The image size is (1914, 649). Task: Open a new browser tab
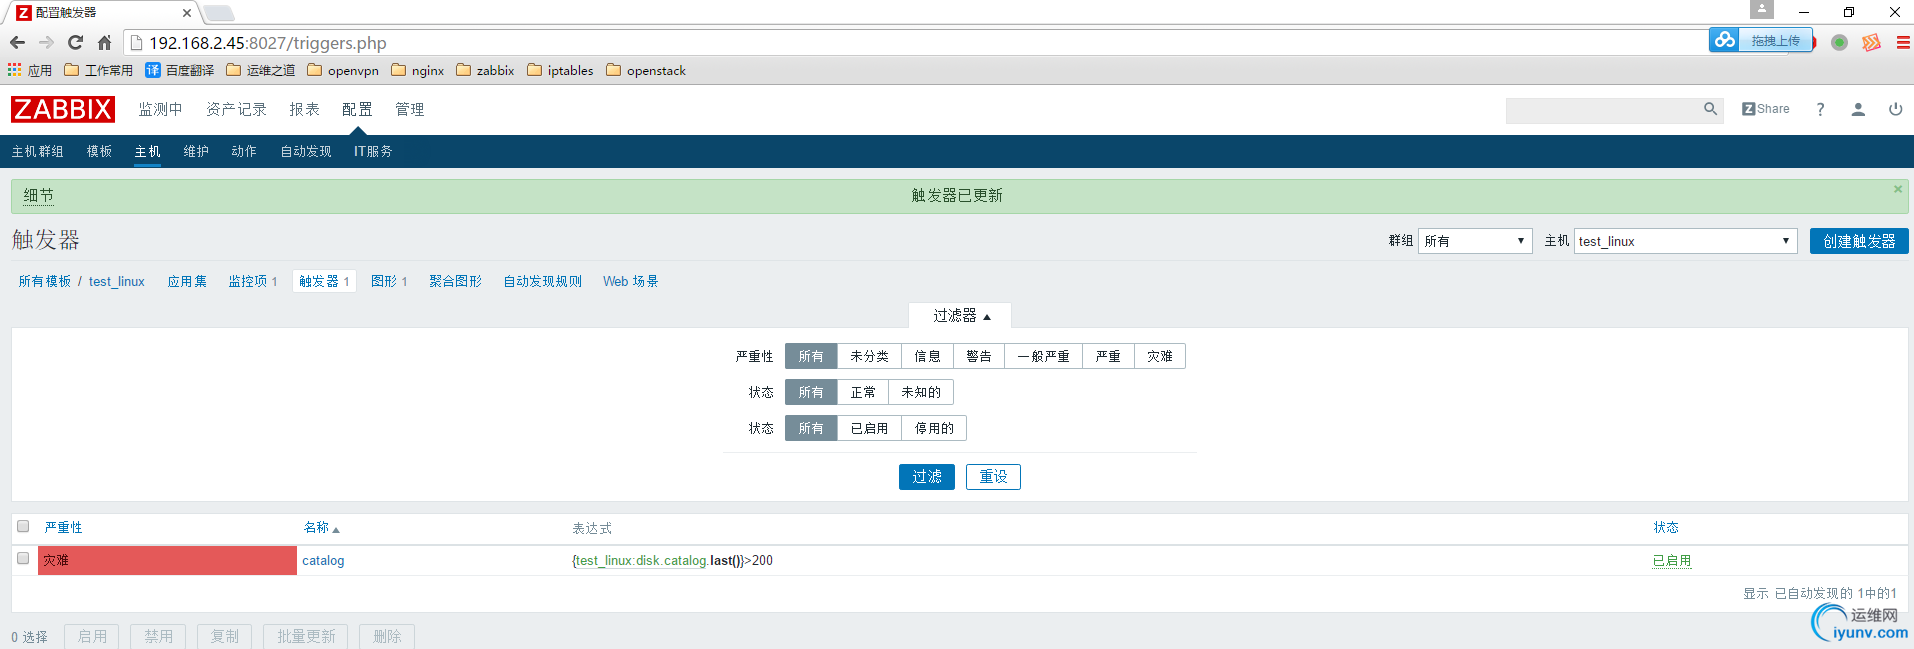click(x=218, y=13)
